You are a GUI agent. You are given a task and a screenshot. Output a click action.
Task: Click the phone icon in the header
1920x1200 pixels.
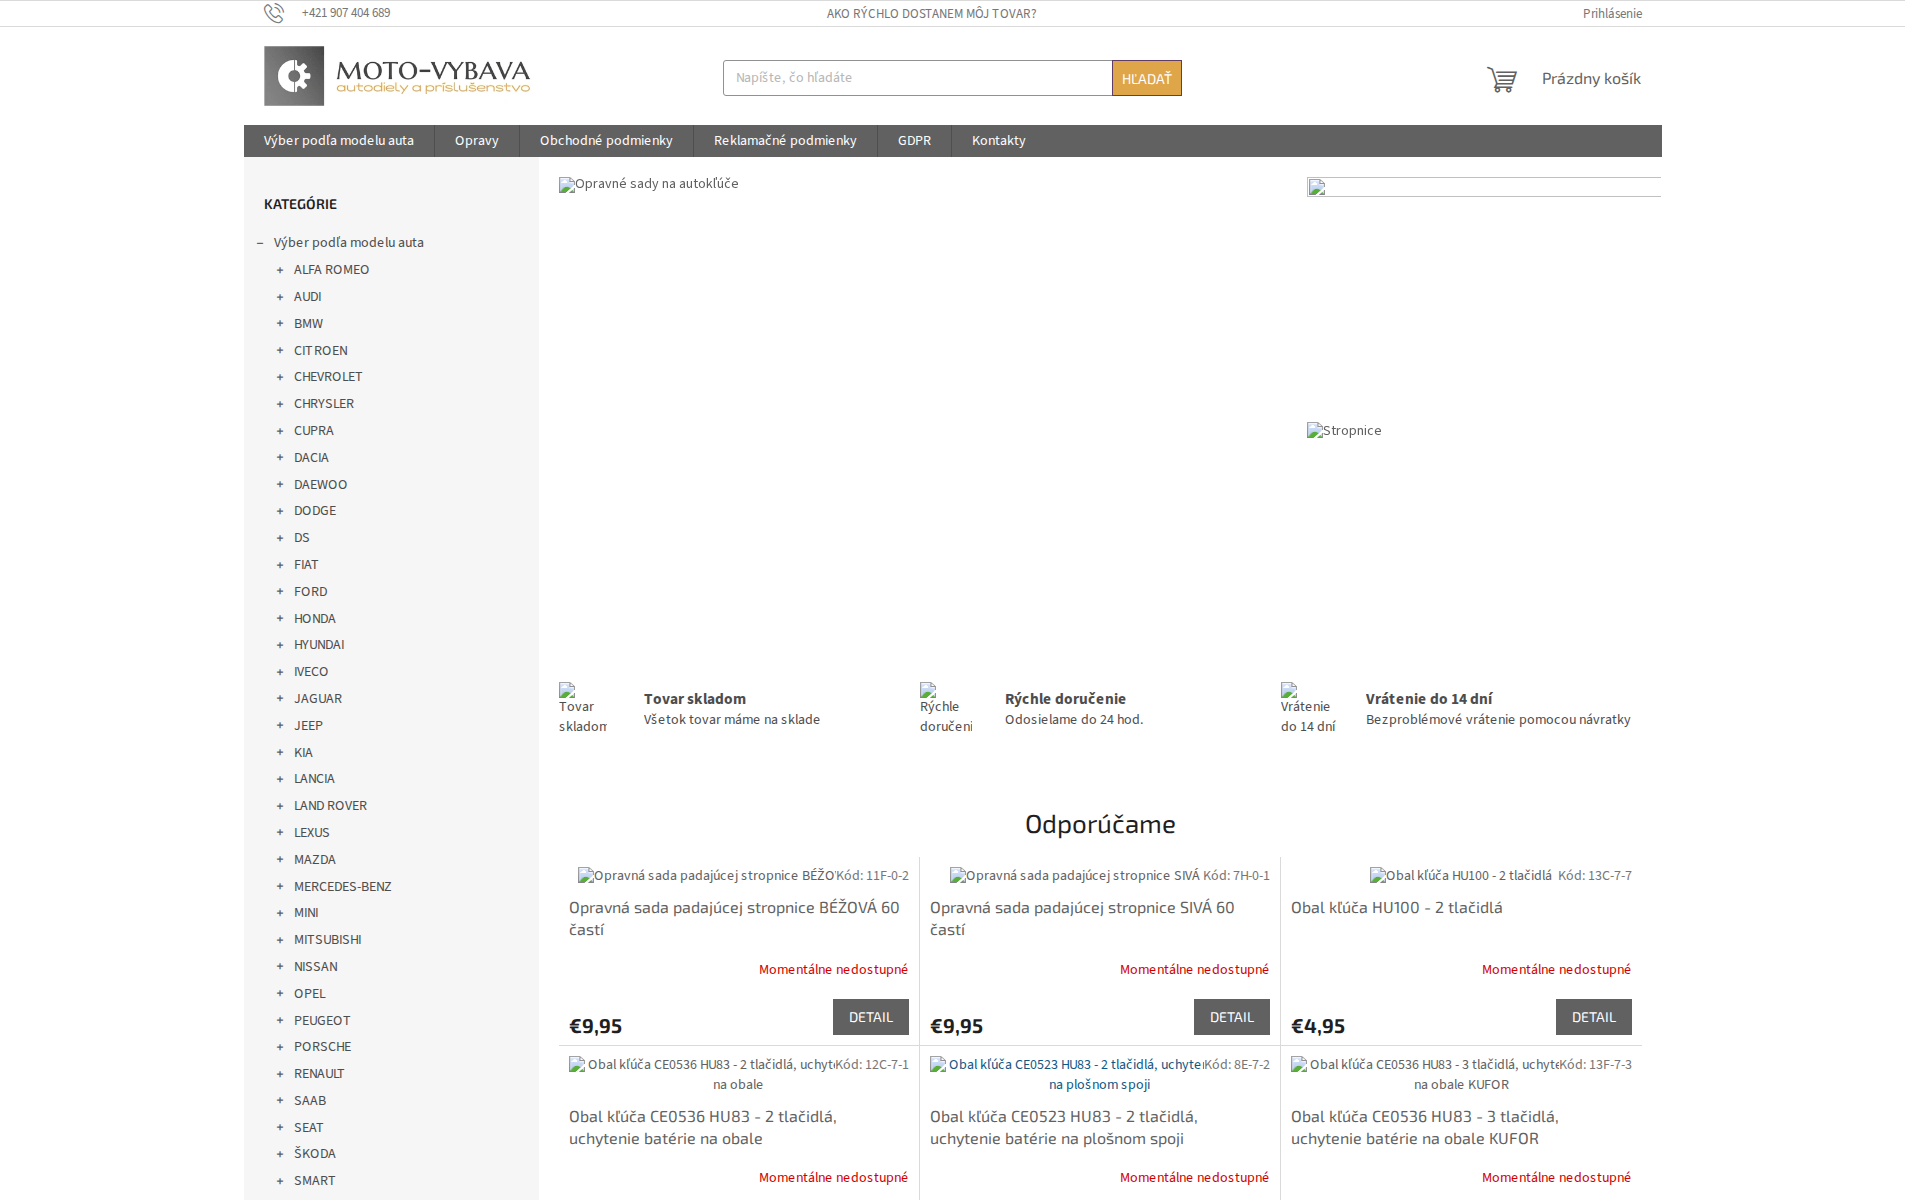tap(274, 13)
